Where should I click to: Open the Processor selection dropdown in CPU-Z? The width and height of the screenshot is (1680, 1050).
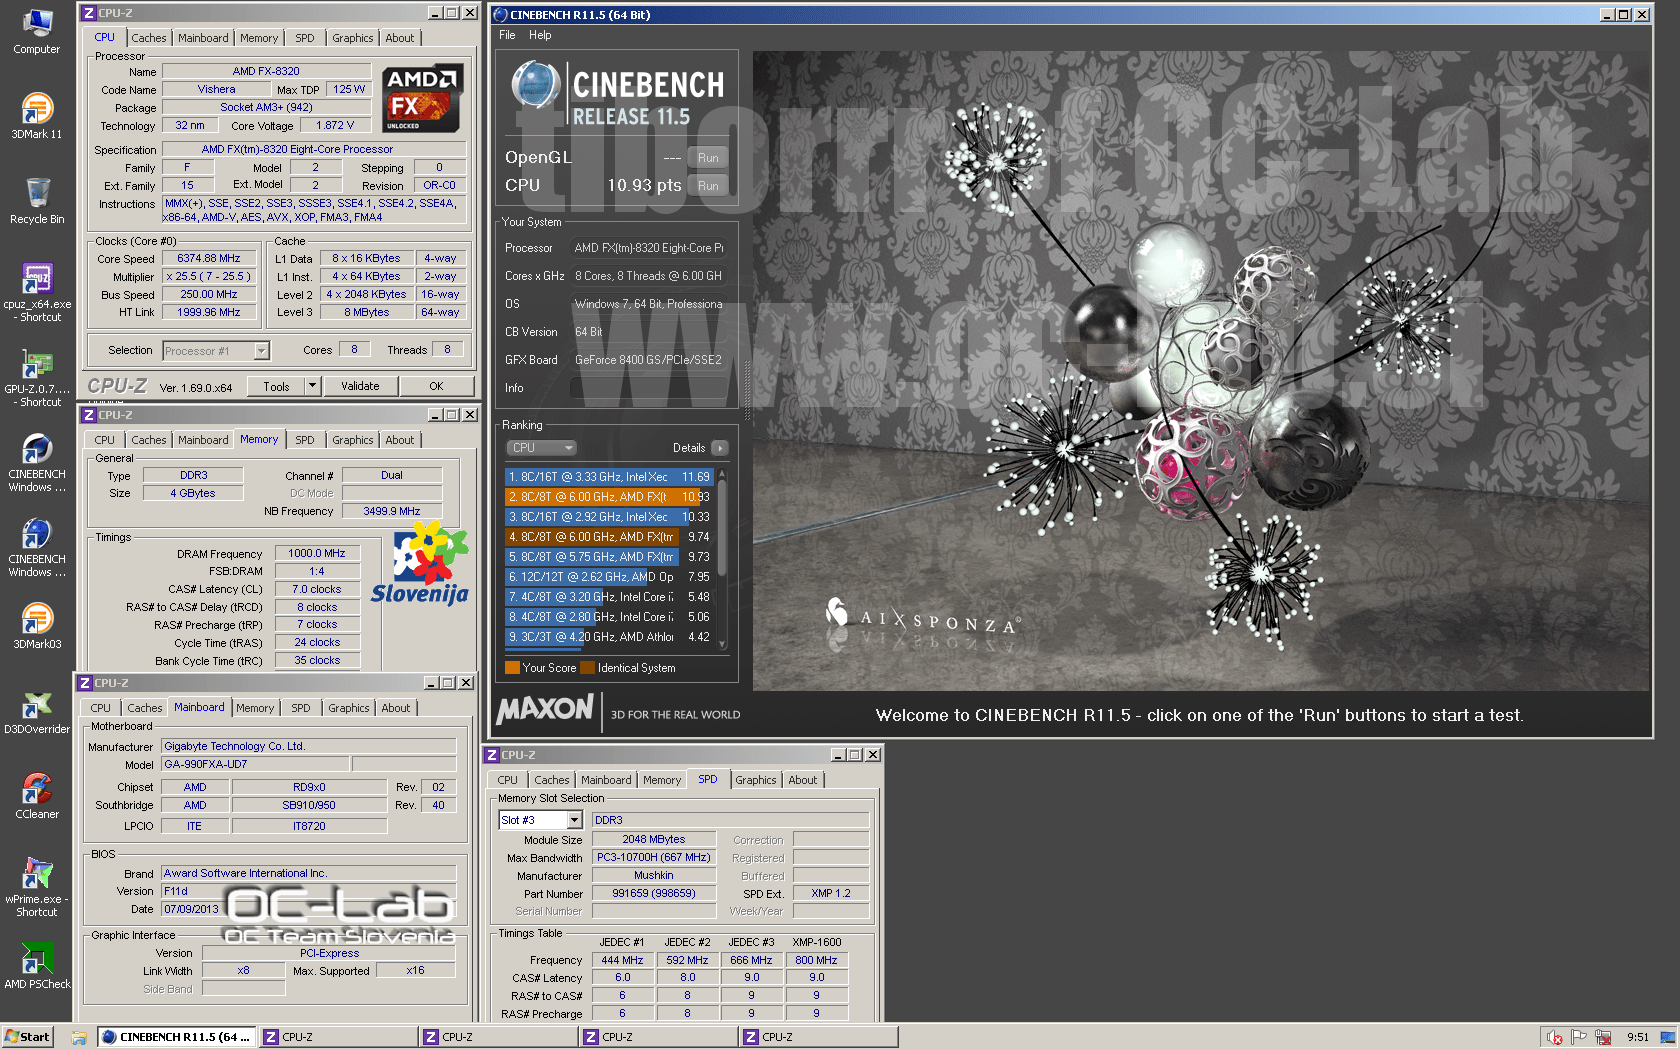click(259, 350)
